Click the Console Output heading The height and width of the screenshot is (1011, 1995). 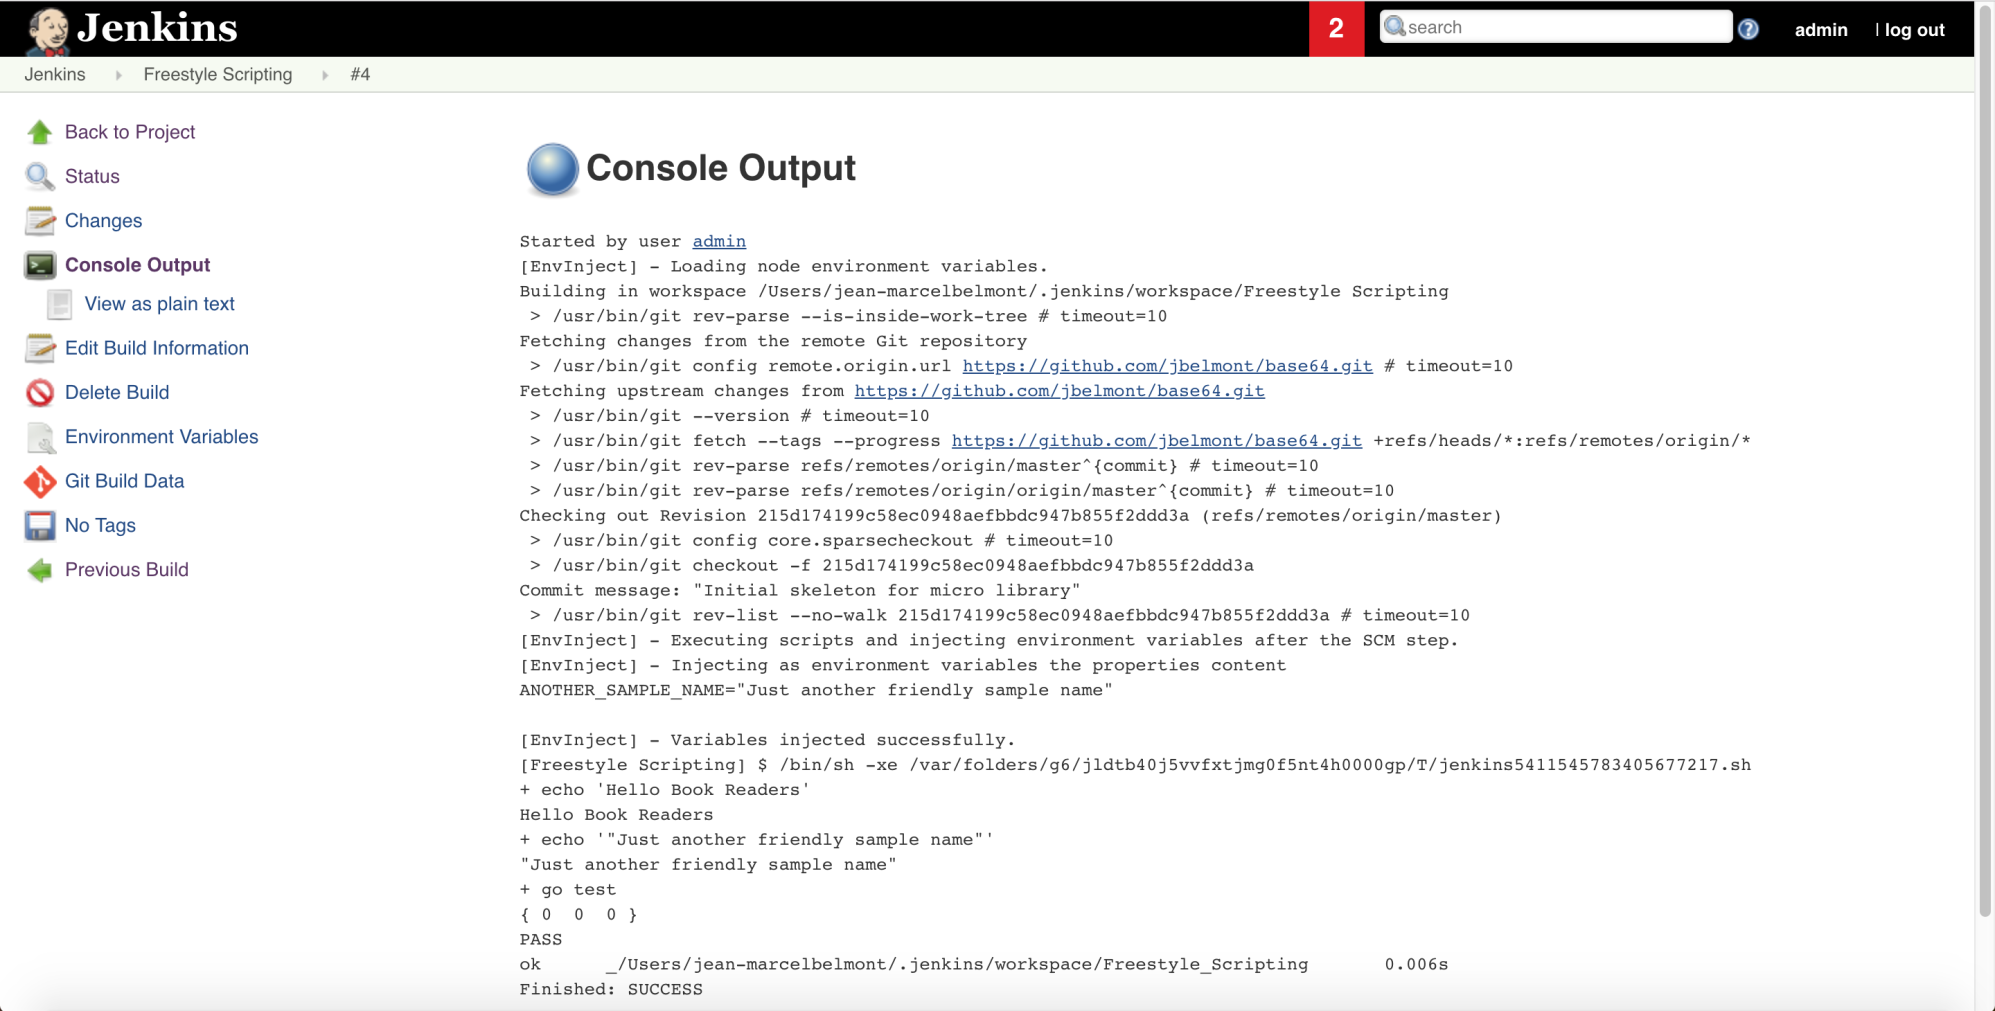coord(720,168)
